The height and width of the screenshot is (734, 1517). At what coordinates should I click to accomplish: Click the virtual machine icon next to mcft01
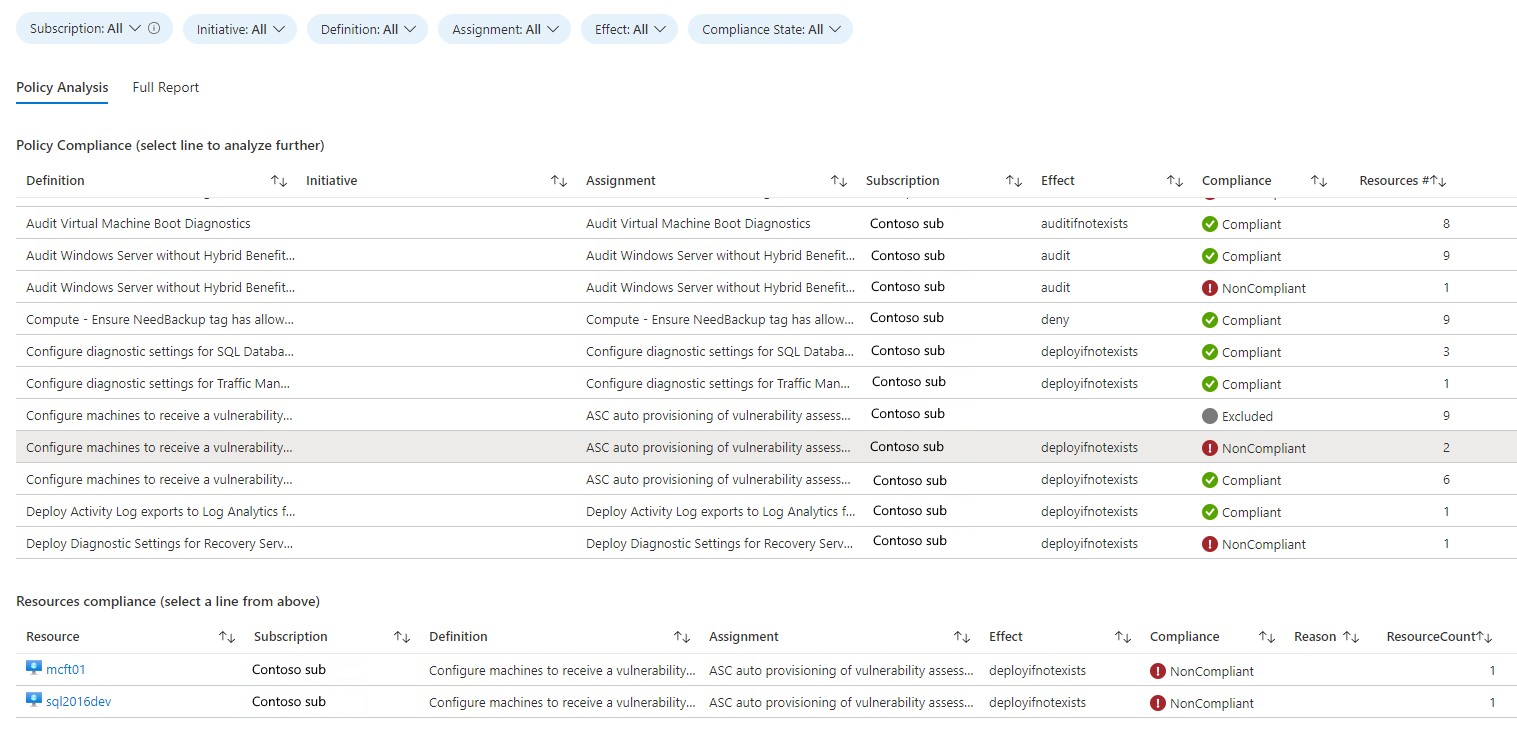point(33,668)
